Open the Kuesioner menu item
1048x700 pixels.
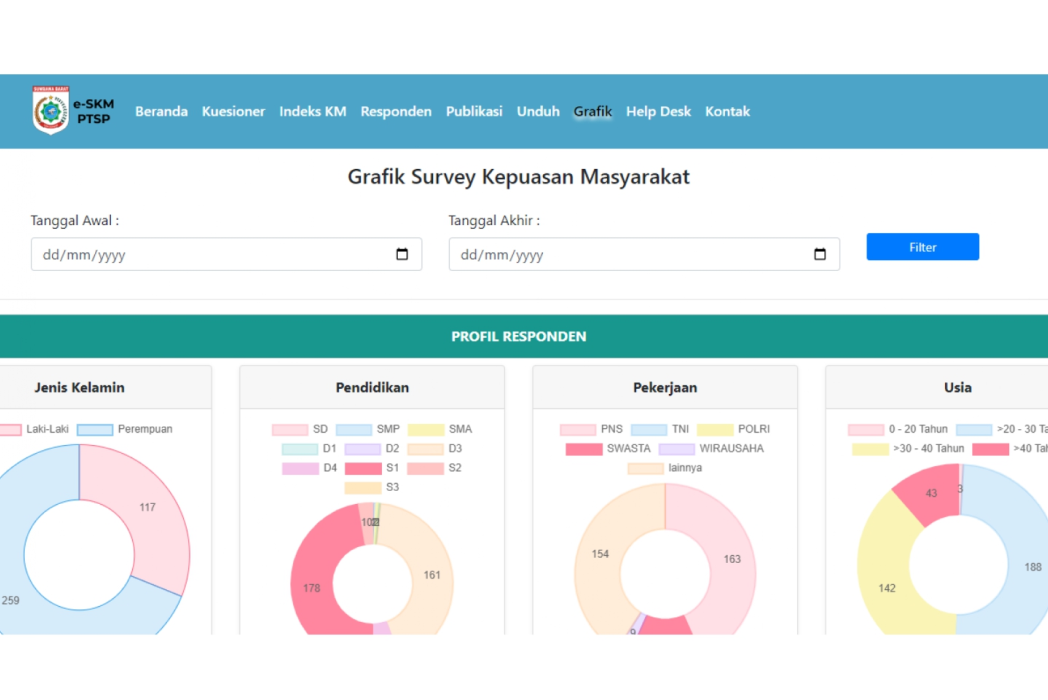coord(233,111)
